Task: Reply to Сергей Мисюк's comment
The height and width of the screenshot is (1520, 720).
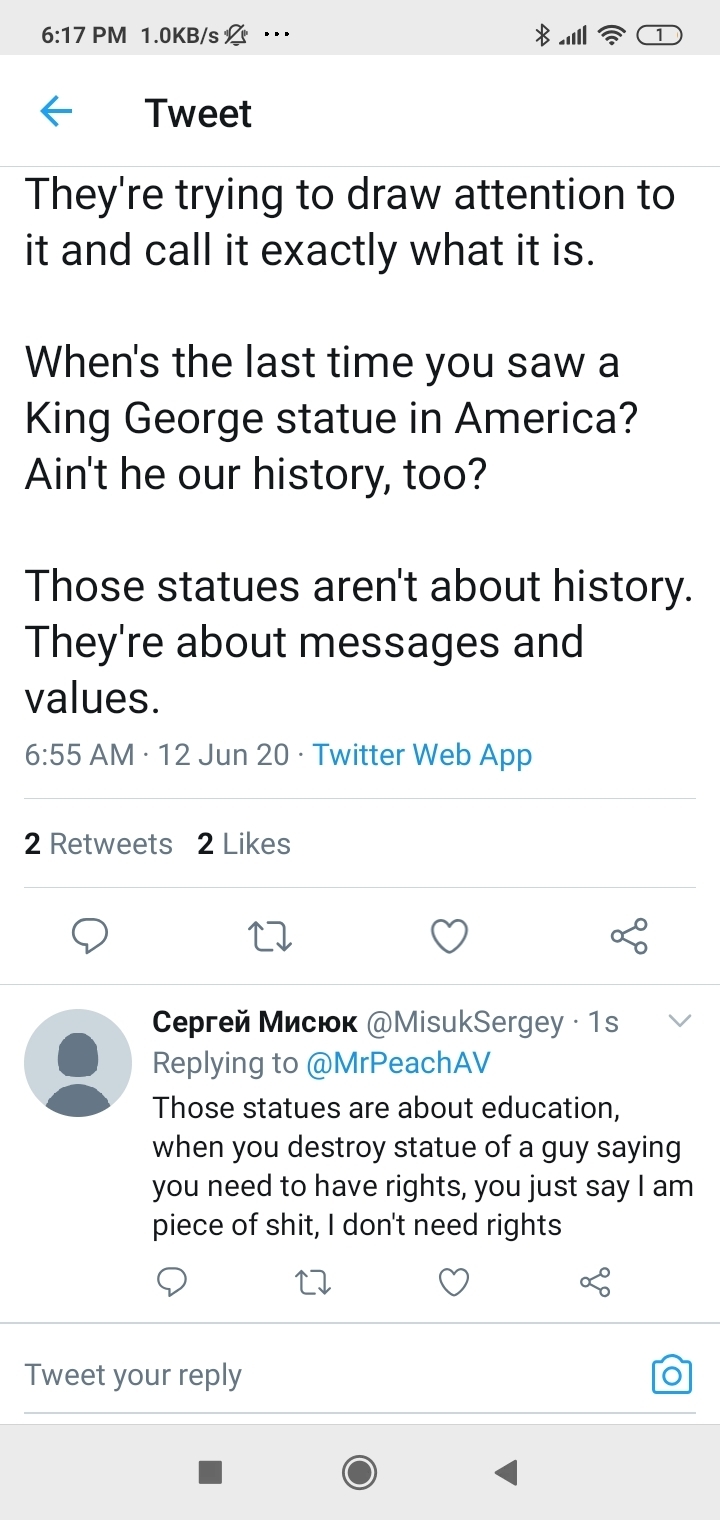Action: coord(173,1281)
